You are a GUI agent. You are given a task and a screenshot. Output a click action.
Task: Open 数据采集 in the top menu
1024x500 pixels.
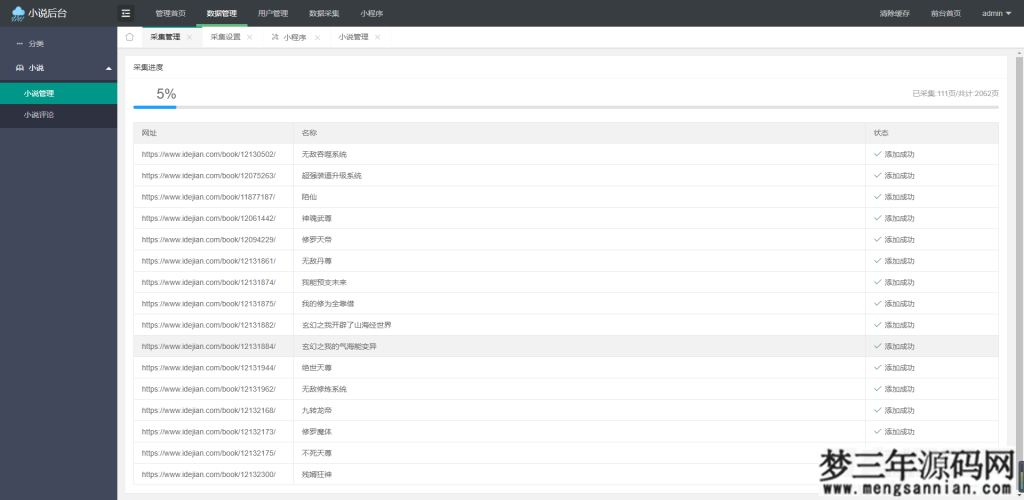click(x=324, y=13)
